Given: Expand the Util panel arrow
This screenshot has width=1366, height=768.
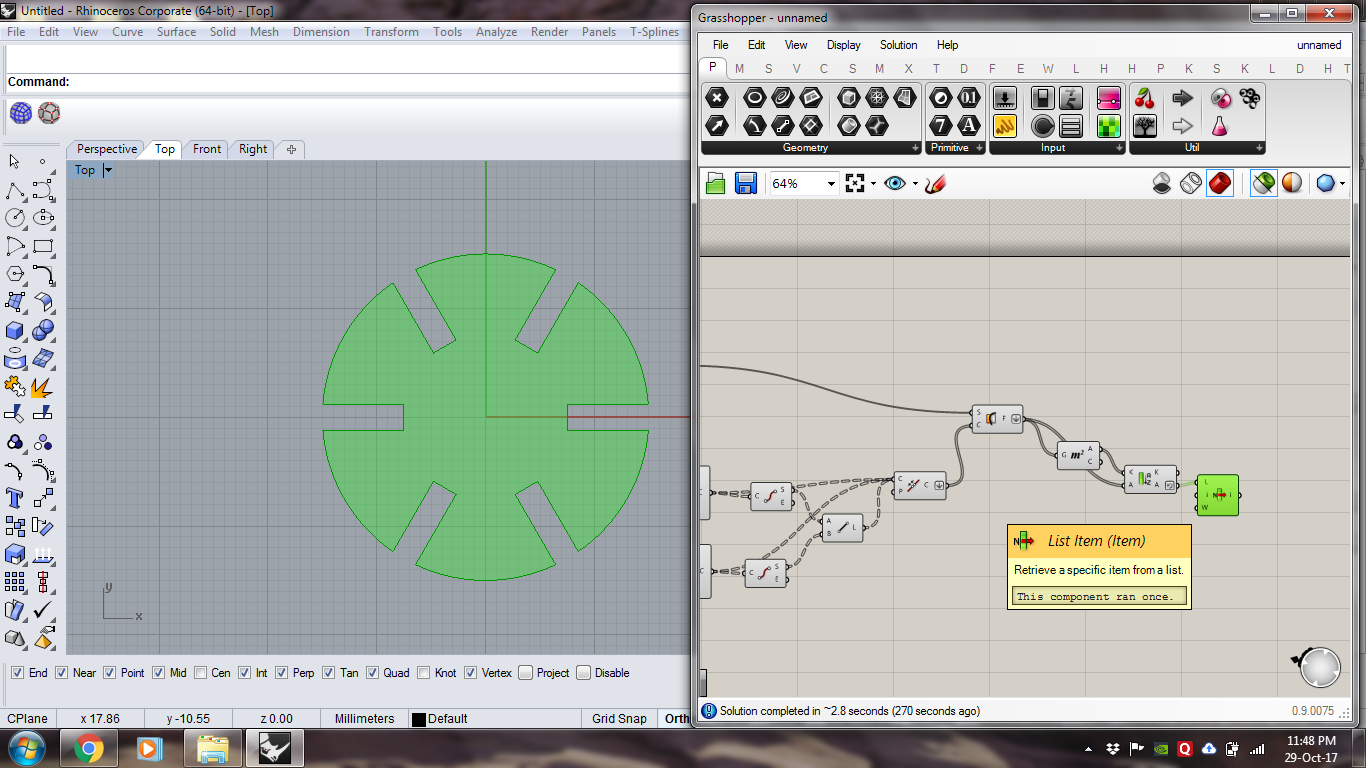Looking at the screenshot, I should coord(1259,148).
